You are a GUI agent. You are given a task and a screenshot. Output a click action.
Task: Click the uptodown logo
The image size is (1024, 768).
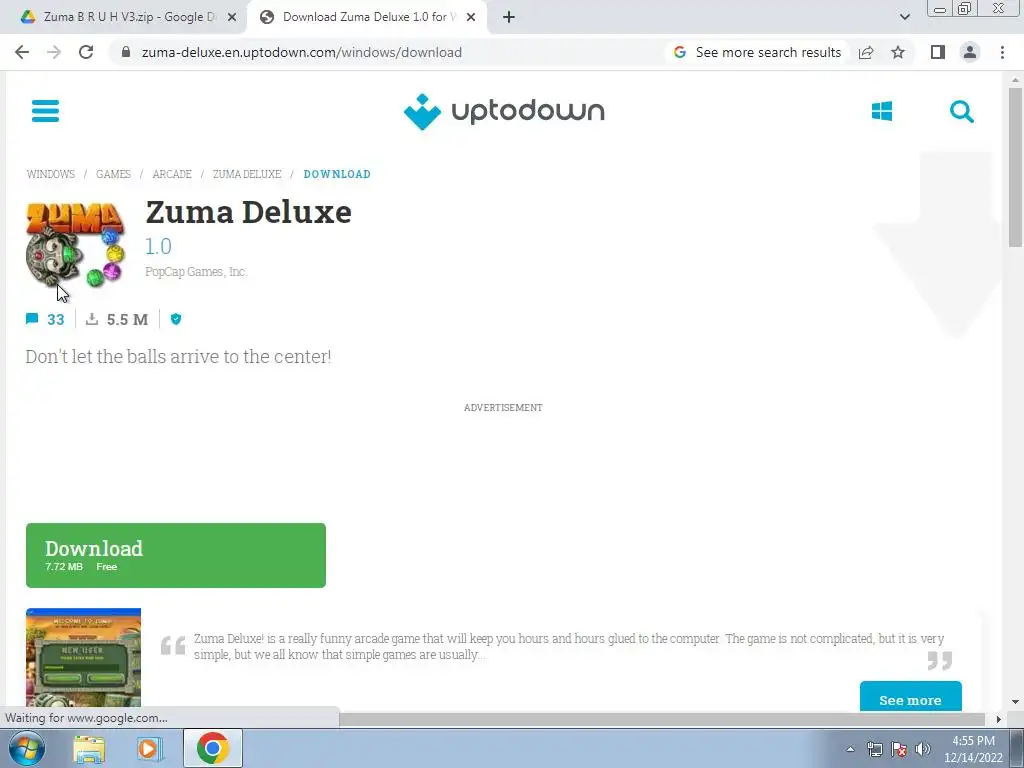click(504, 111)
